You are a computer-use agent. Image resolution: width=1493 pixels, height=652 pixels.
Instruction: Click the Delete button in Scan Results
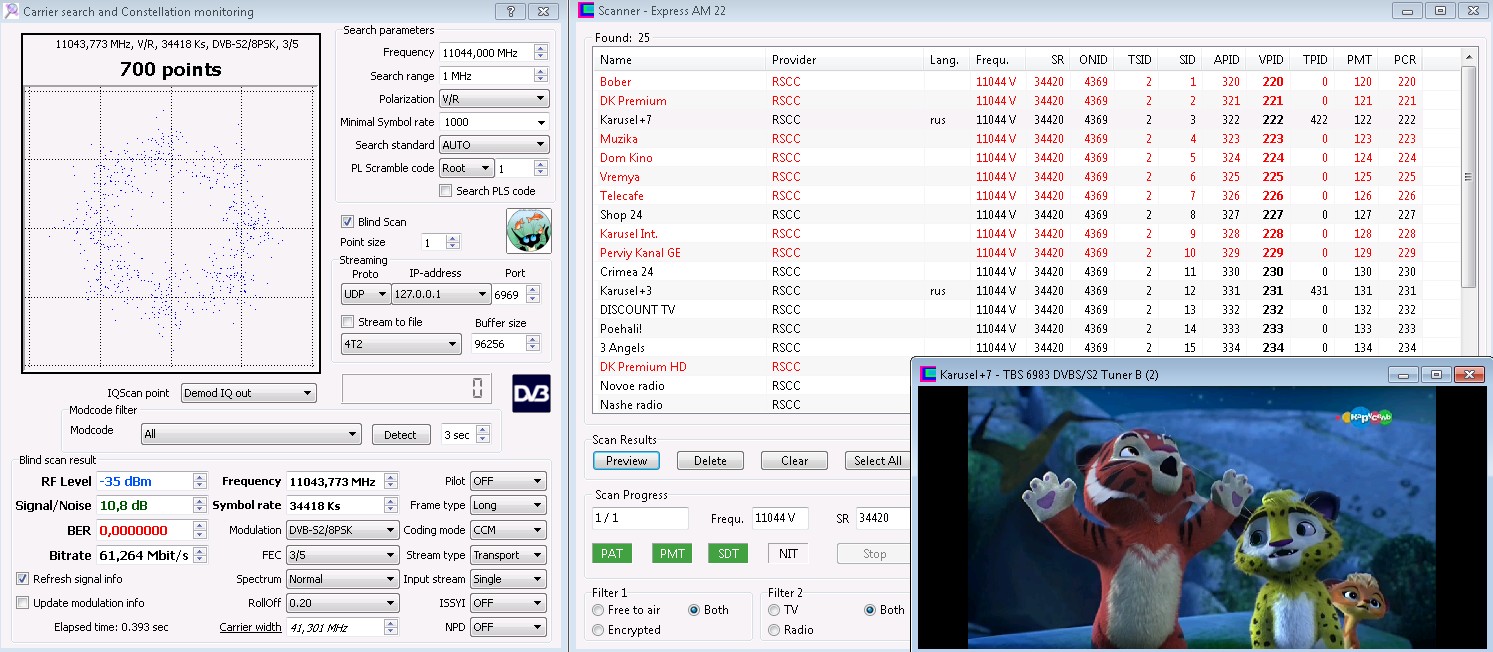(x=710, y=461)
